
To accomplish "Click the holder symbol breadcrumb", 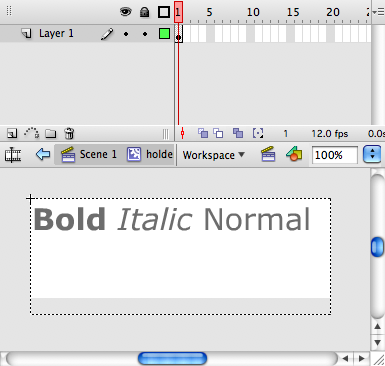I will pos(150,154).
